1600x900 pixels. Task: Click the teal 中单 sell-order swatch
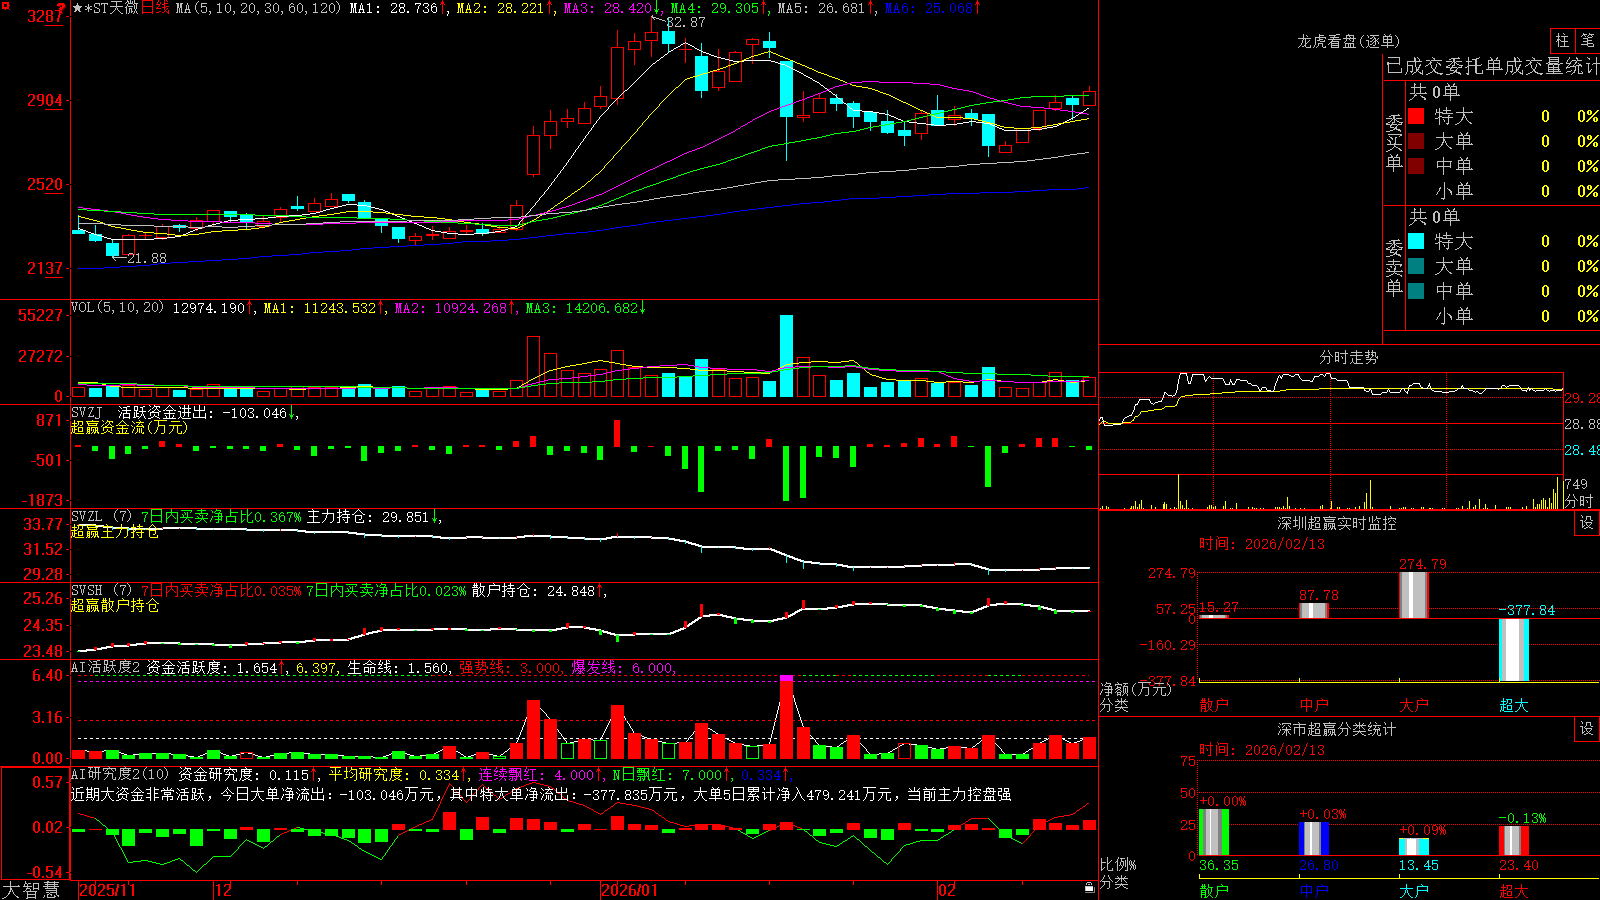click(x=1416, y=291)
